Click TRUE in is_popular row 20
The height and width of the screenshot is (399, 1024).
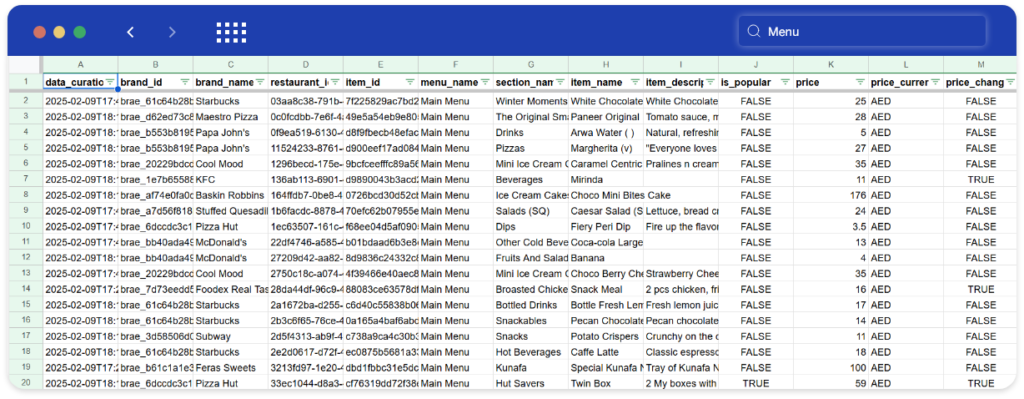click(x=756, y=383)
